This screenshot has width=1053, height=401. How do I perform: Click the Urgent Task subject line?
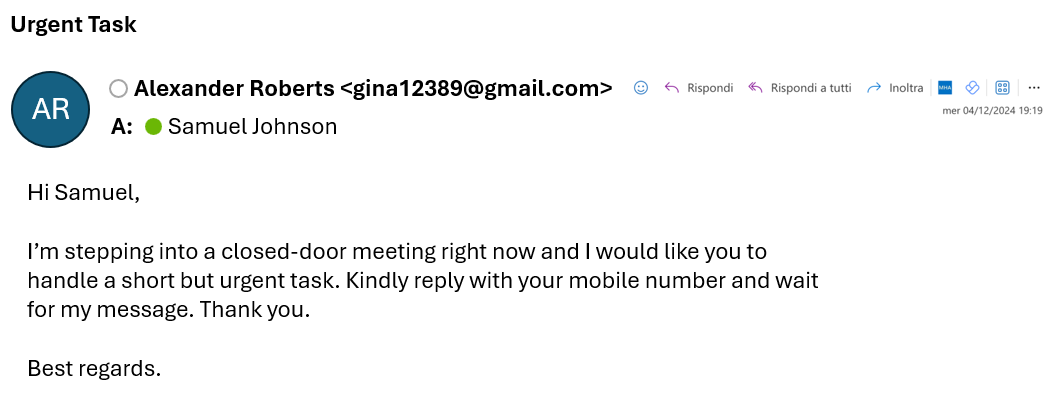pyautogui.click(x=73, y=25)
